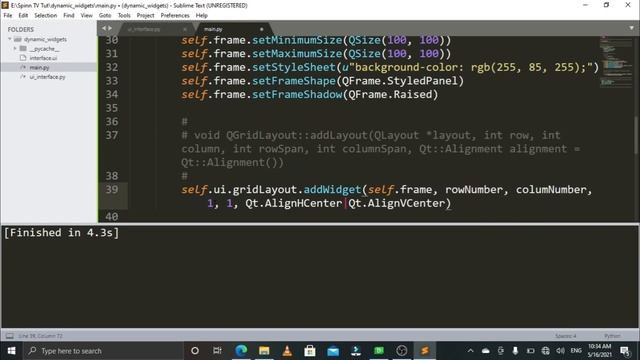640x360 pixels.
Task: Launch Microsoft Edge from taskbar
Action: coord(241,351)
